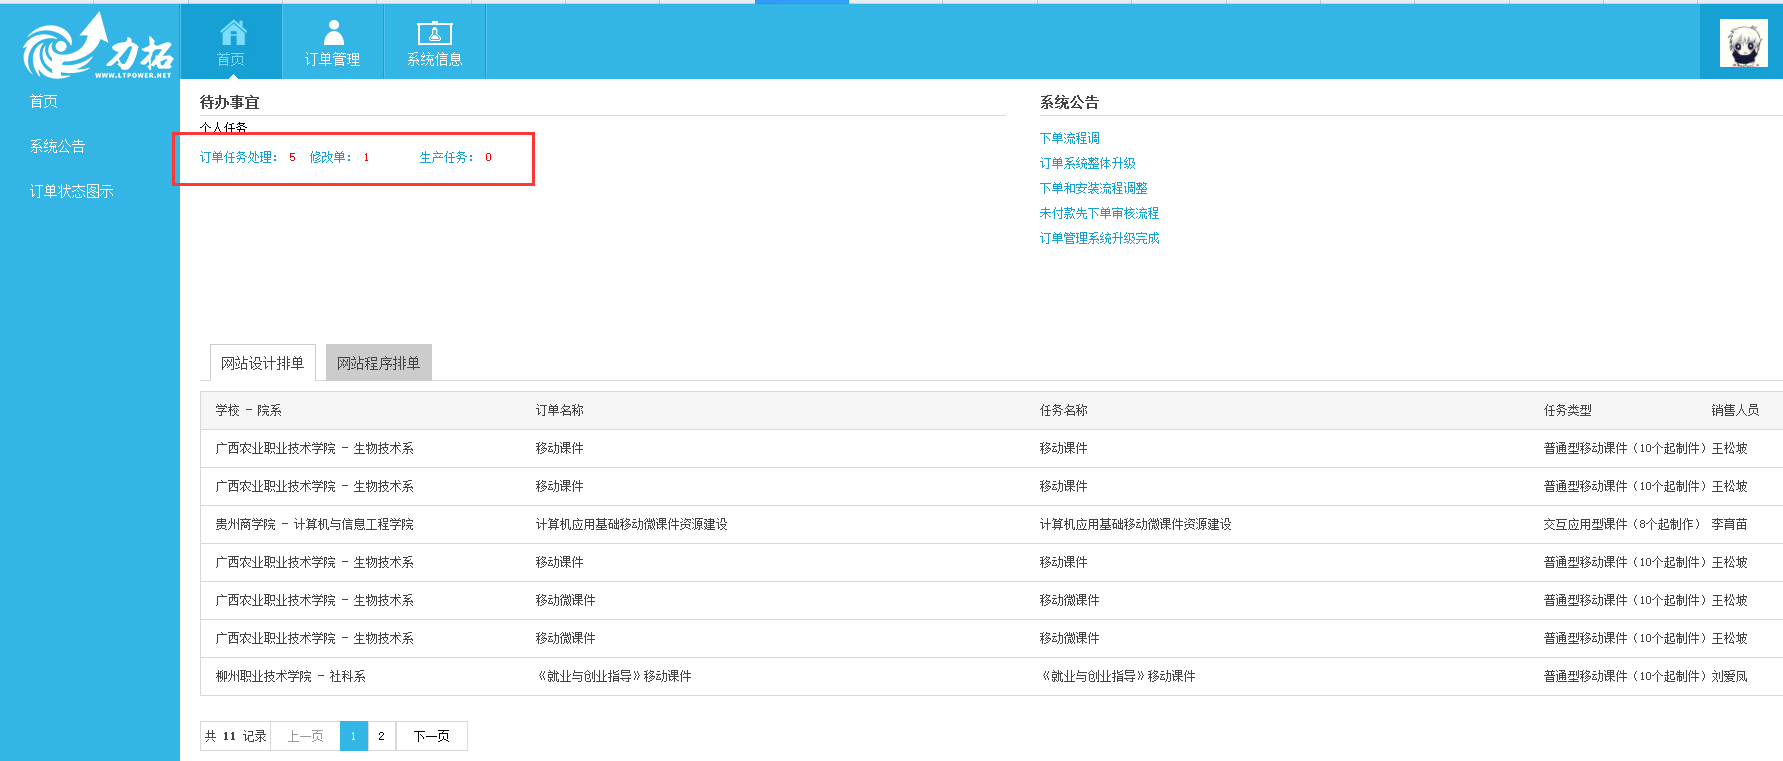Open the 未付款先下单审核流程 announcement

point(1099,213)
